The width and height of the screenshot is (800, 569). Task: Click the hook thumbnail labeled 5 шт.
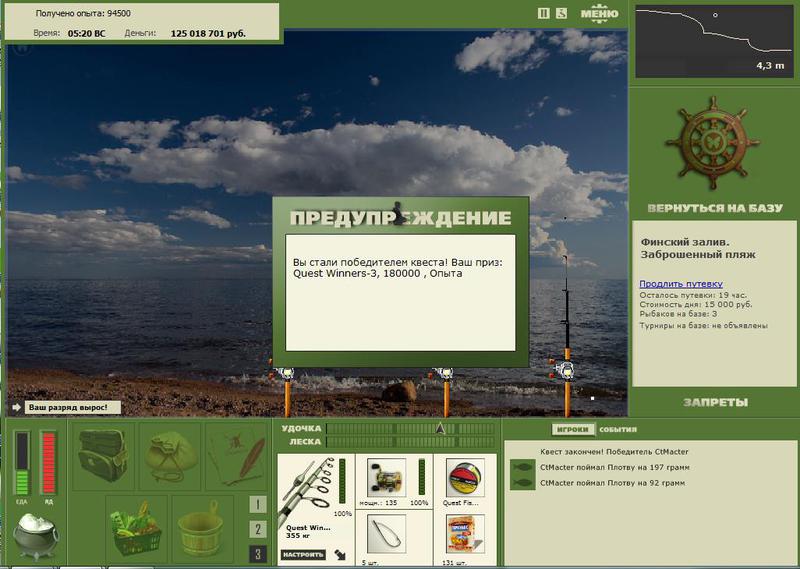coord(386,534)
